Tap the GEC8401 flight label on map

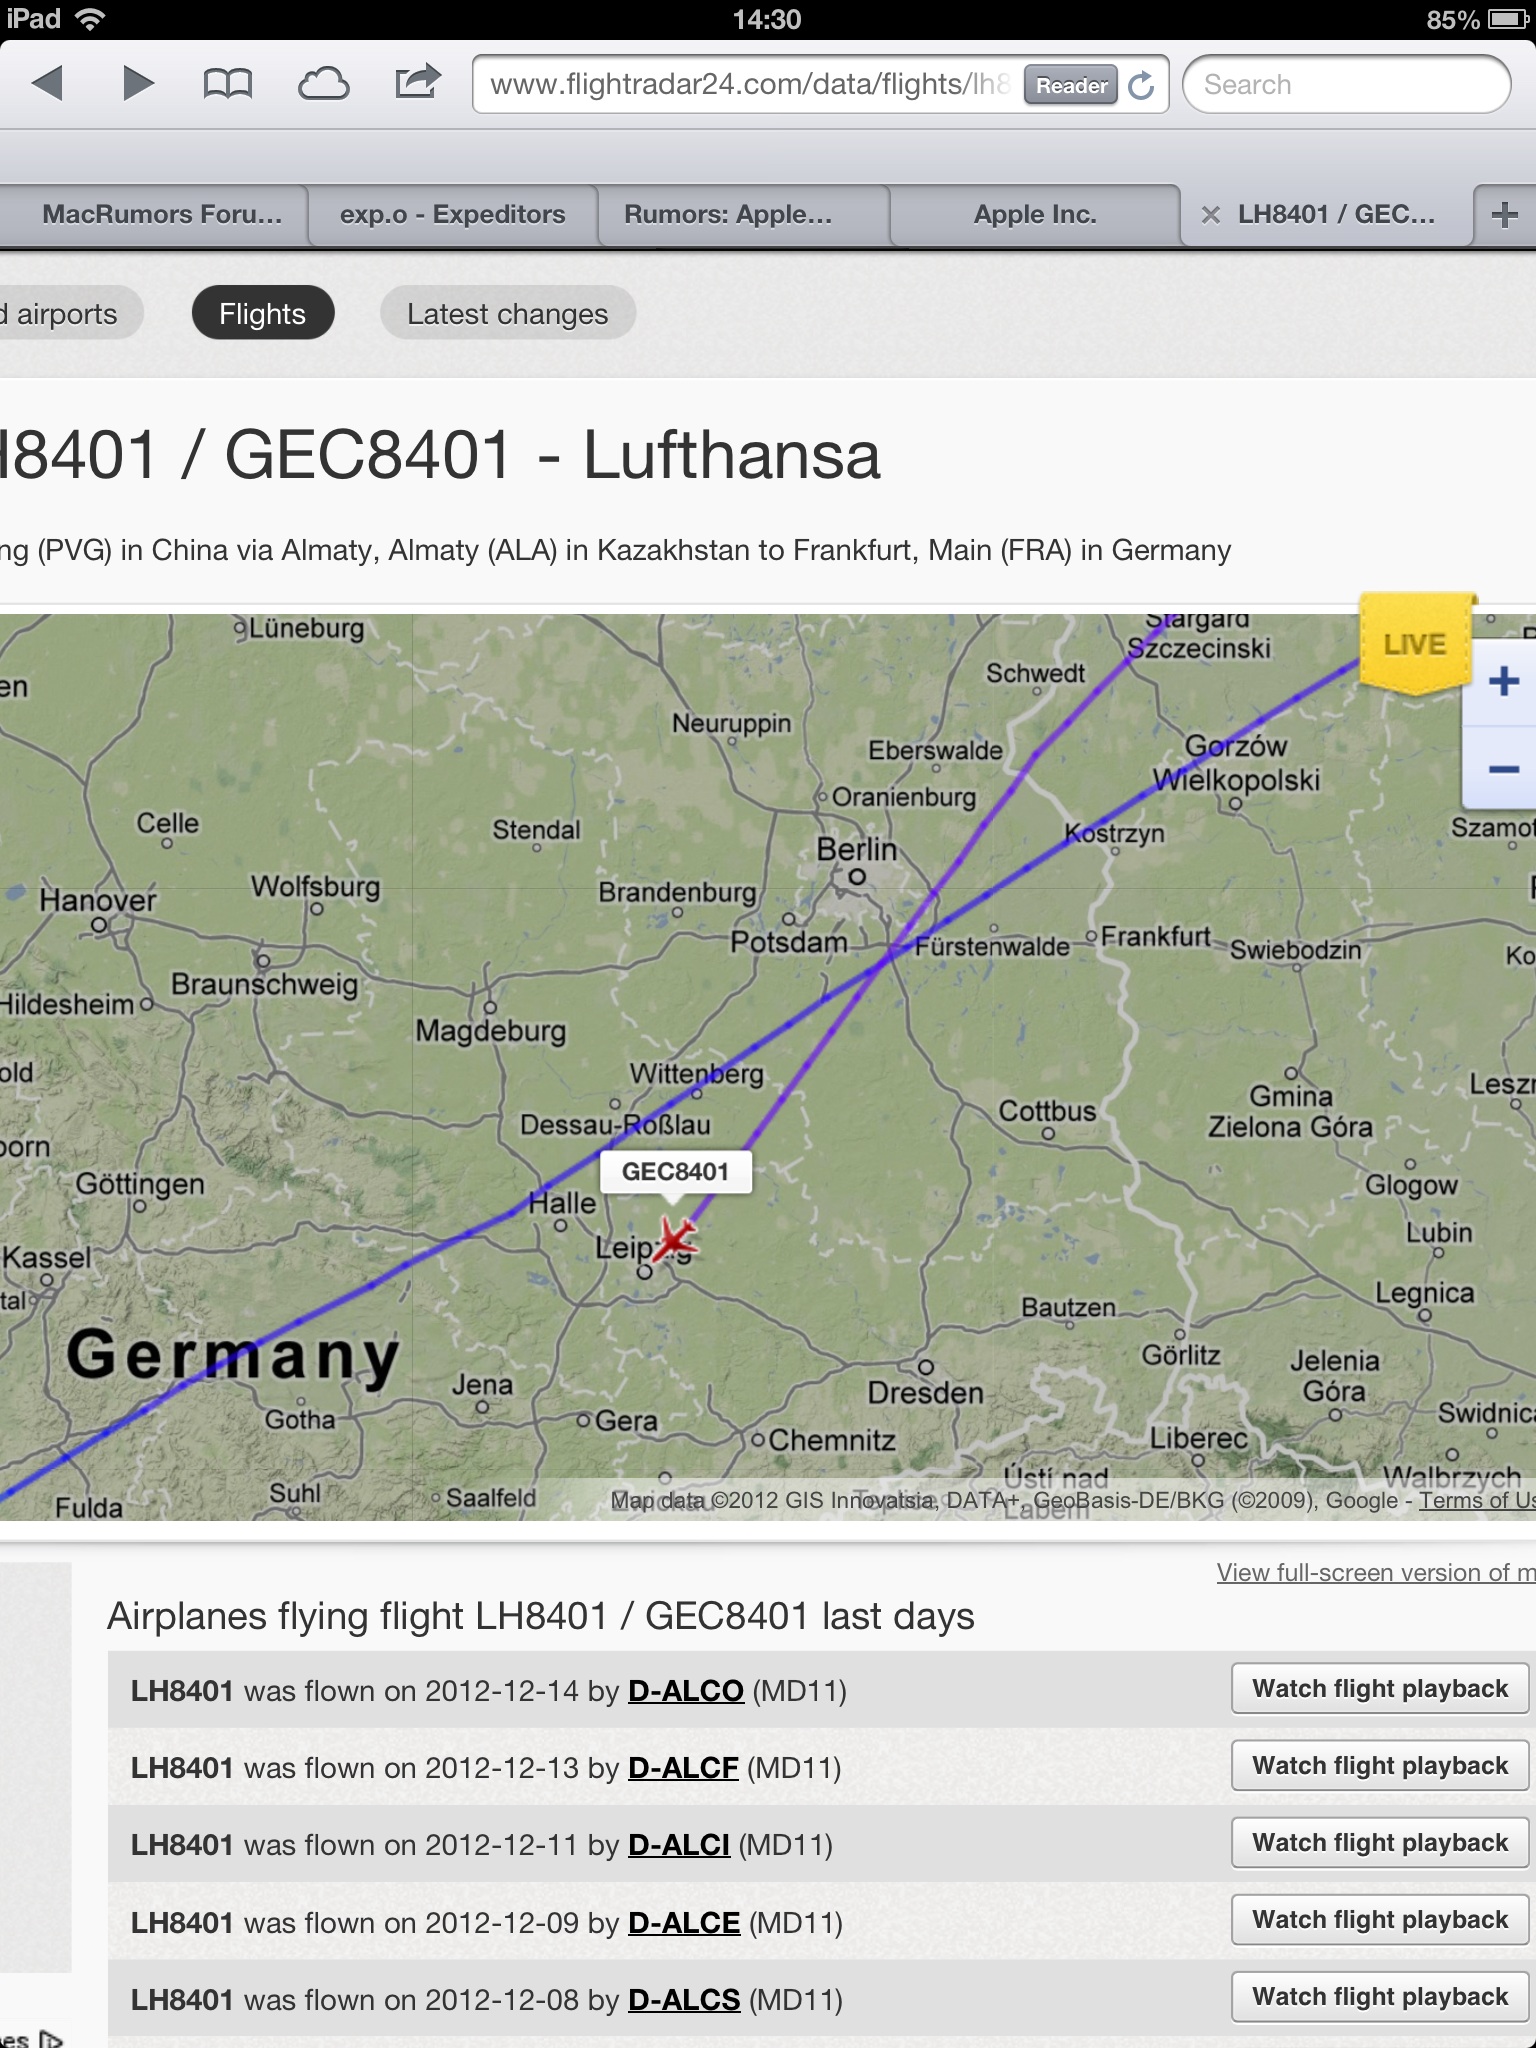(676, 1172)
